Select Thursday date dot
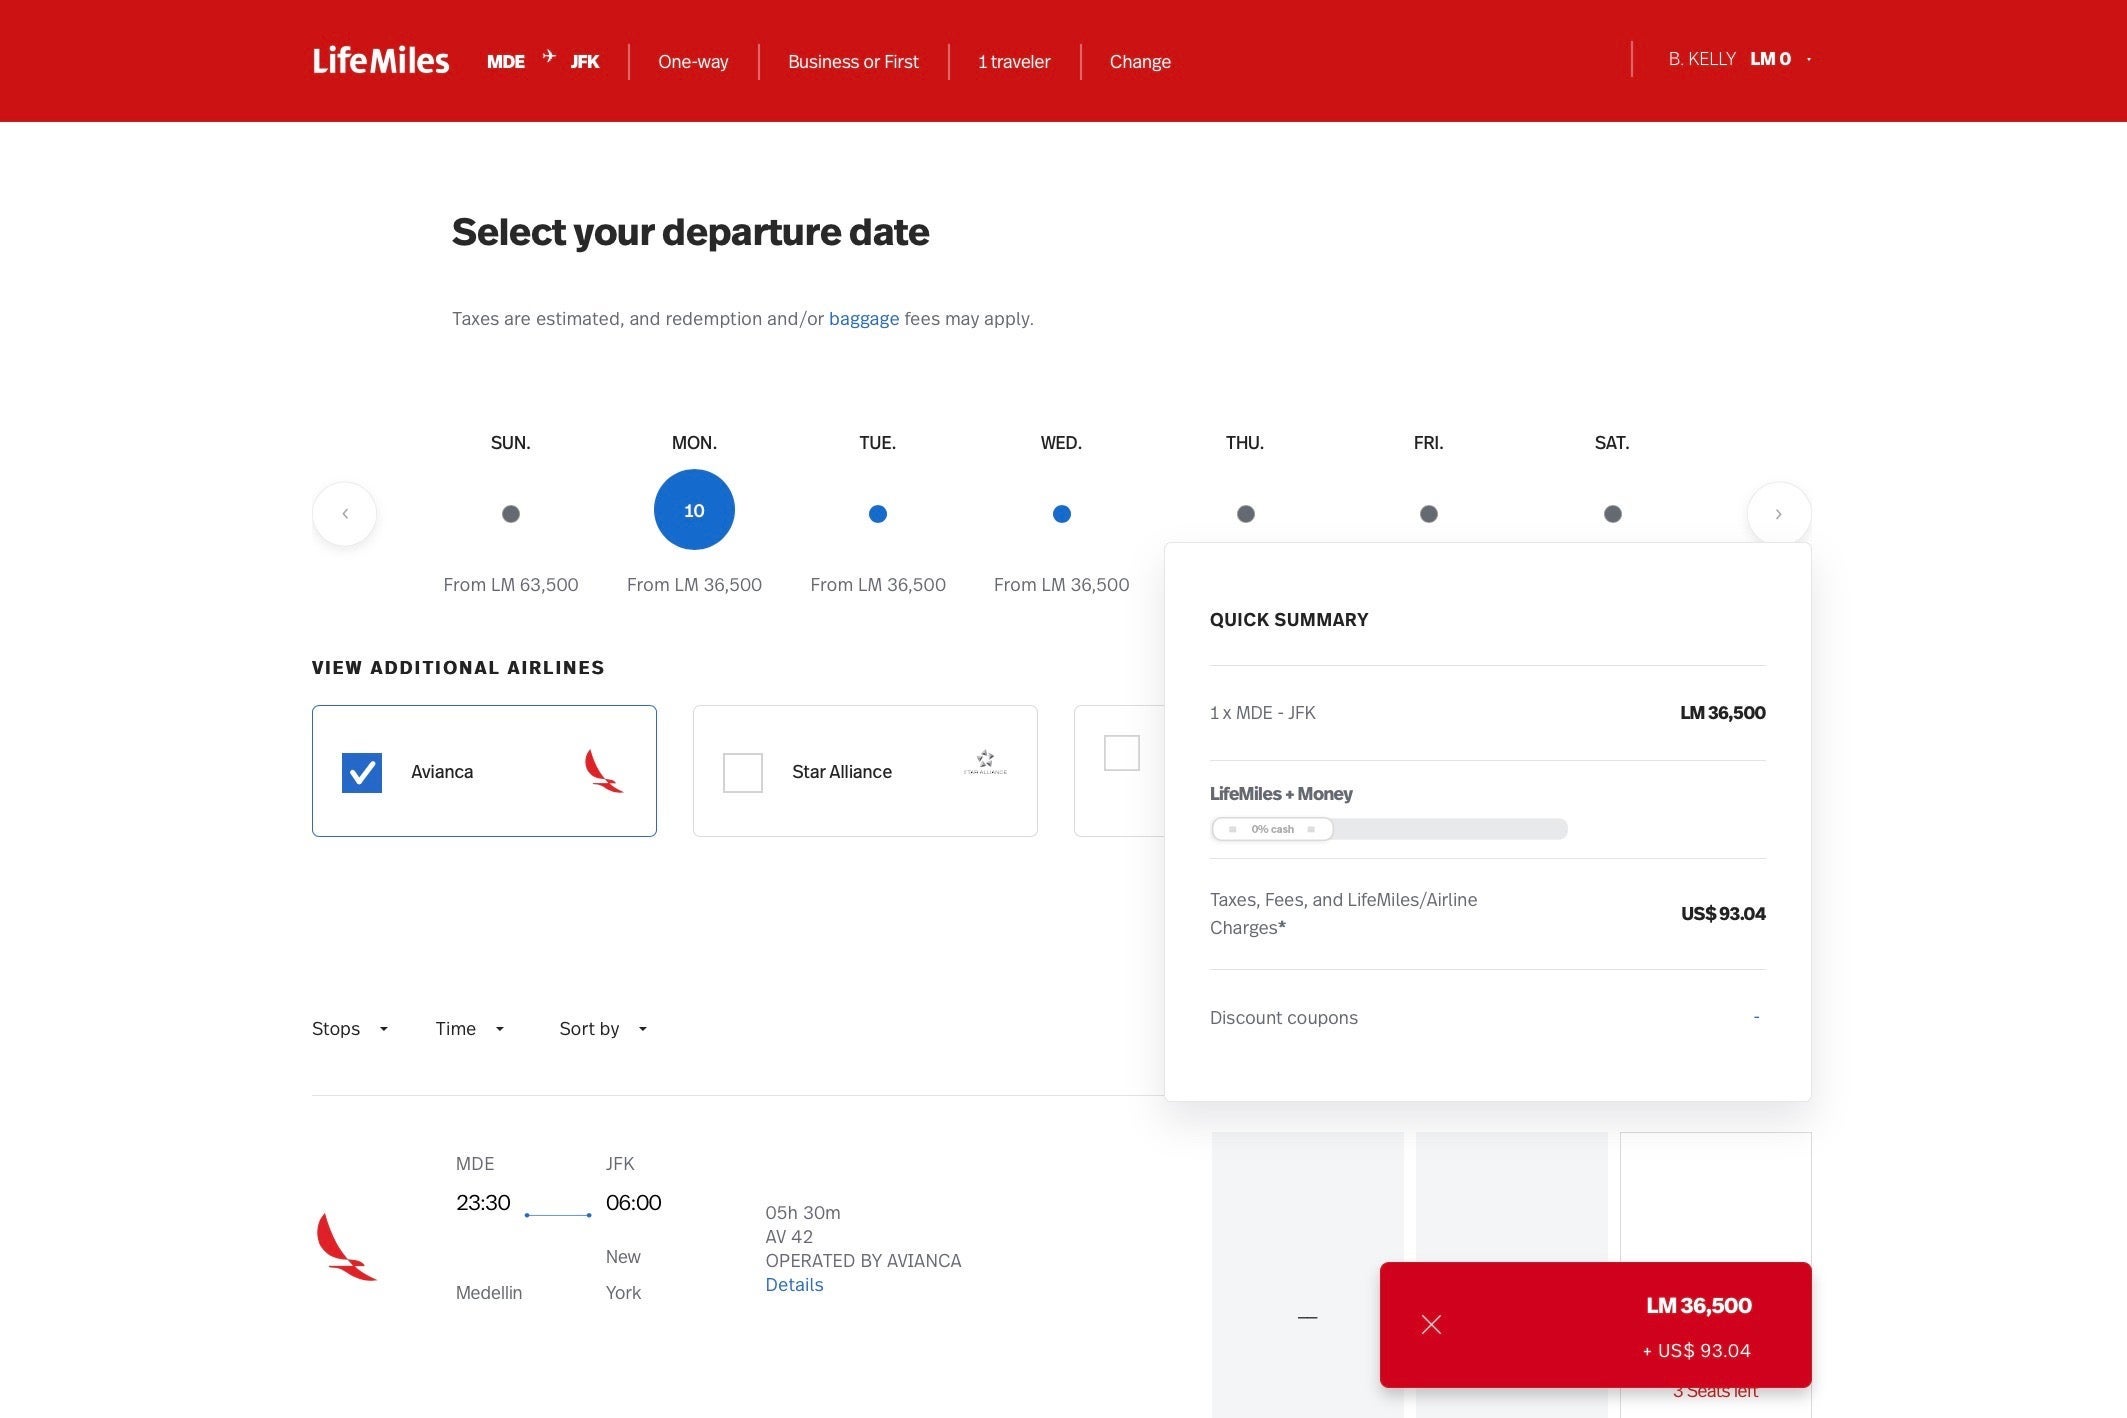 [1245, 514]
